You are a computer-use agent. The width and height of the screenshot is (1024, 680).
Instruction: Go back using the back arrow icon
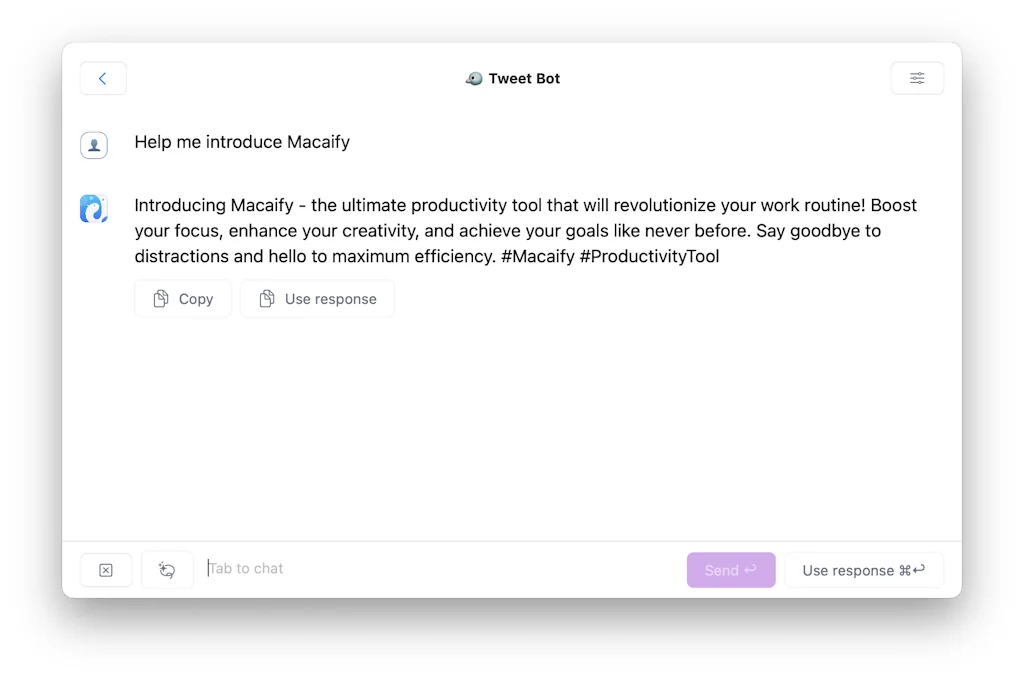pyautogui.click(x=103, y=78)
